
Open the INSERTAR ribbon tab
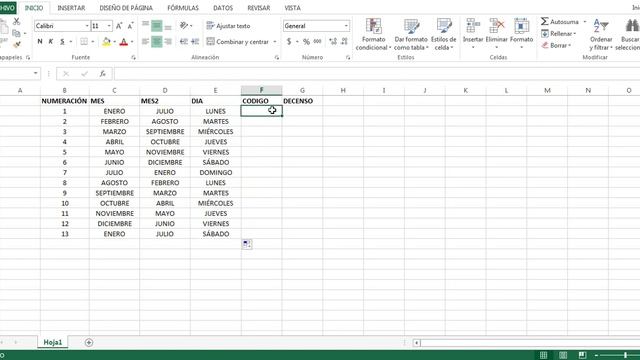click(71, 8)
